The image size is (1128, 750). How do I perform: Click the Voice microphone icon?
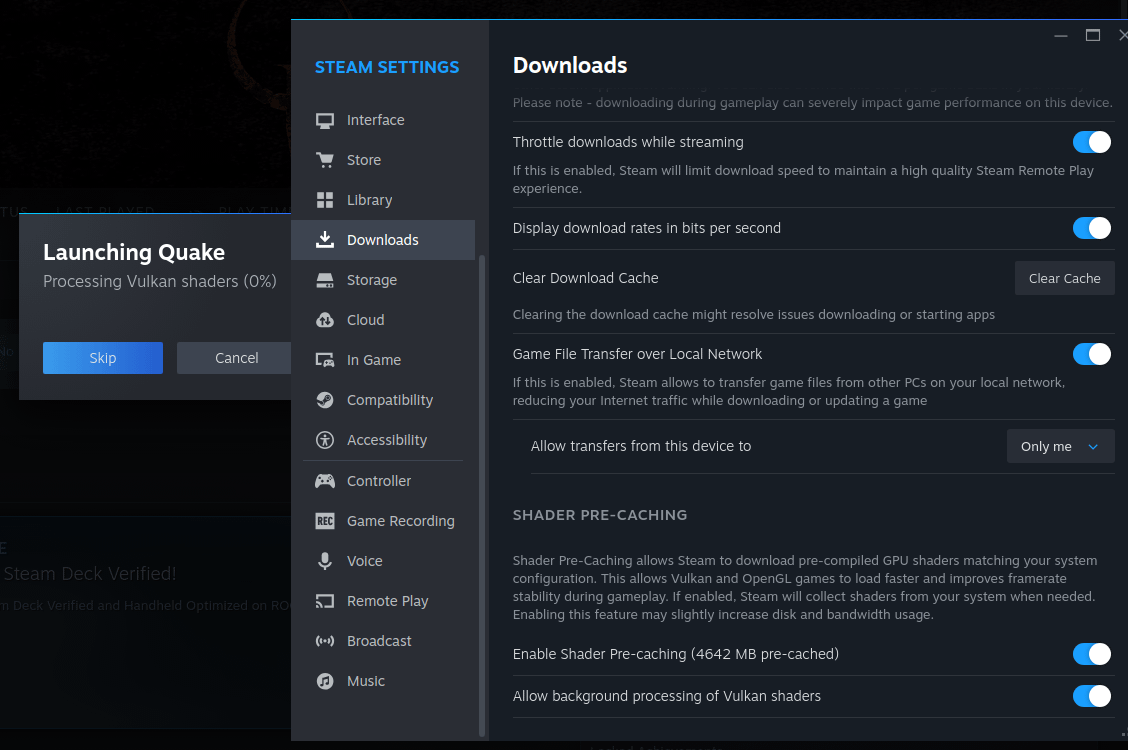click(x=325, y=561)
